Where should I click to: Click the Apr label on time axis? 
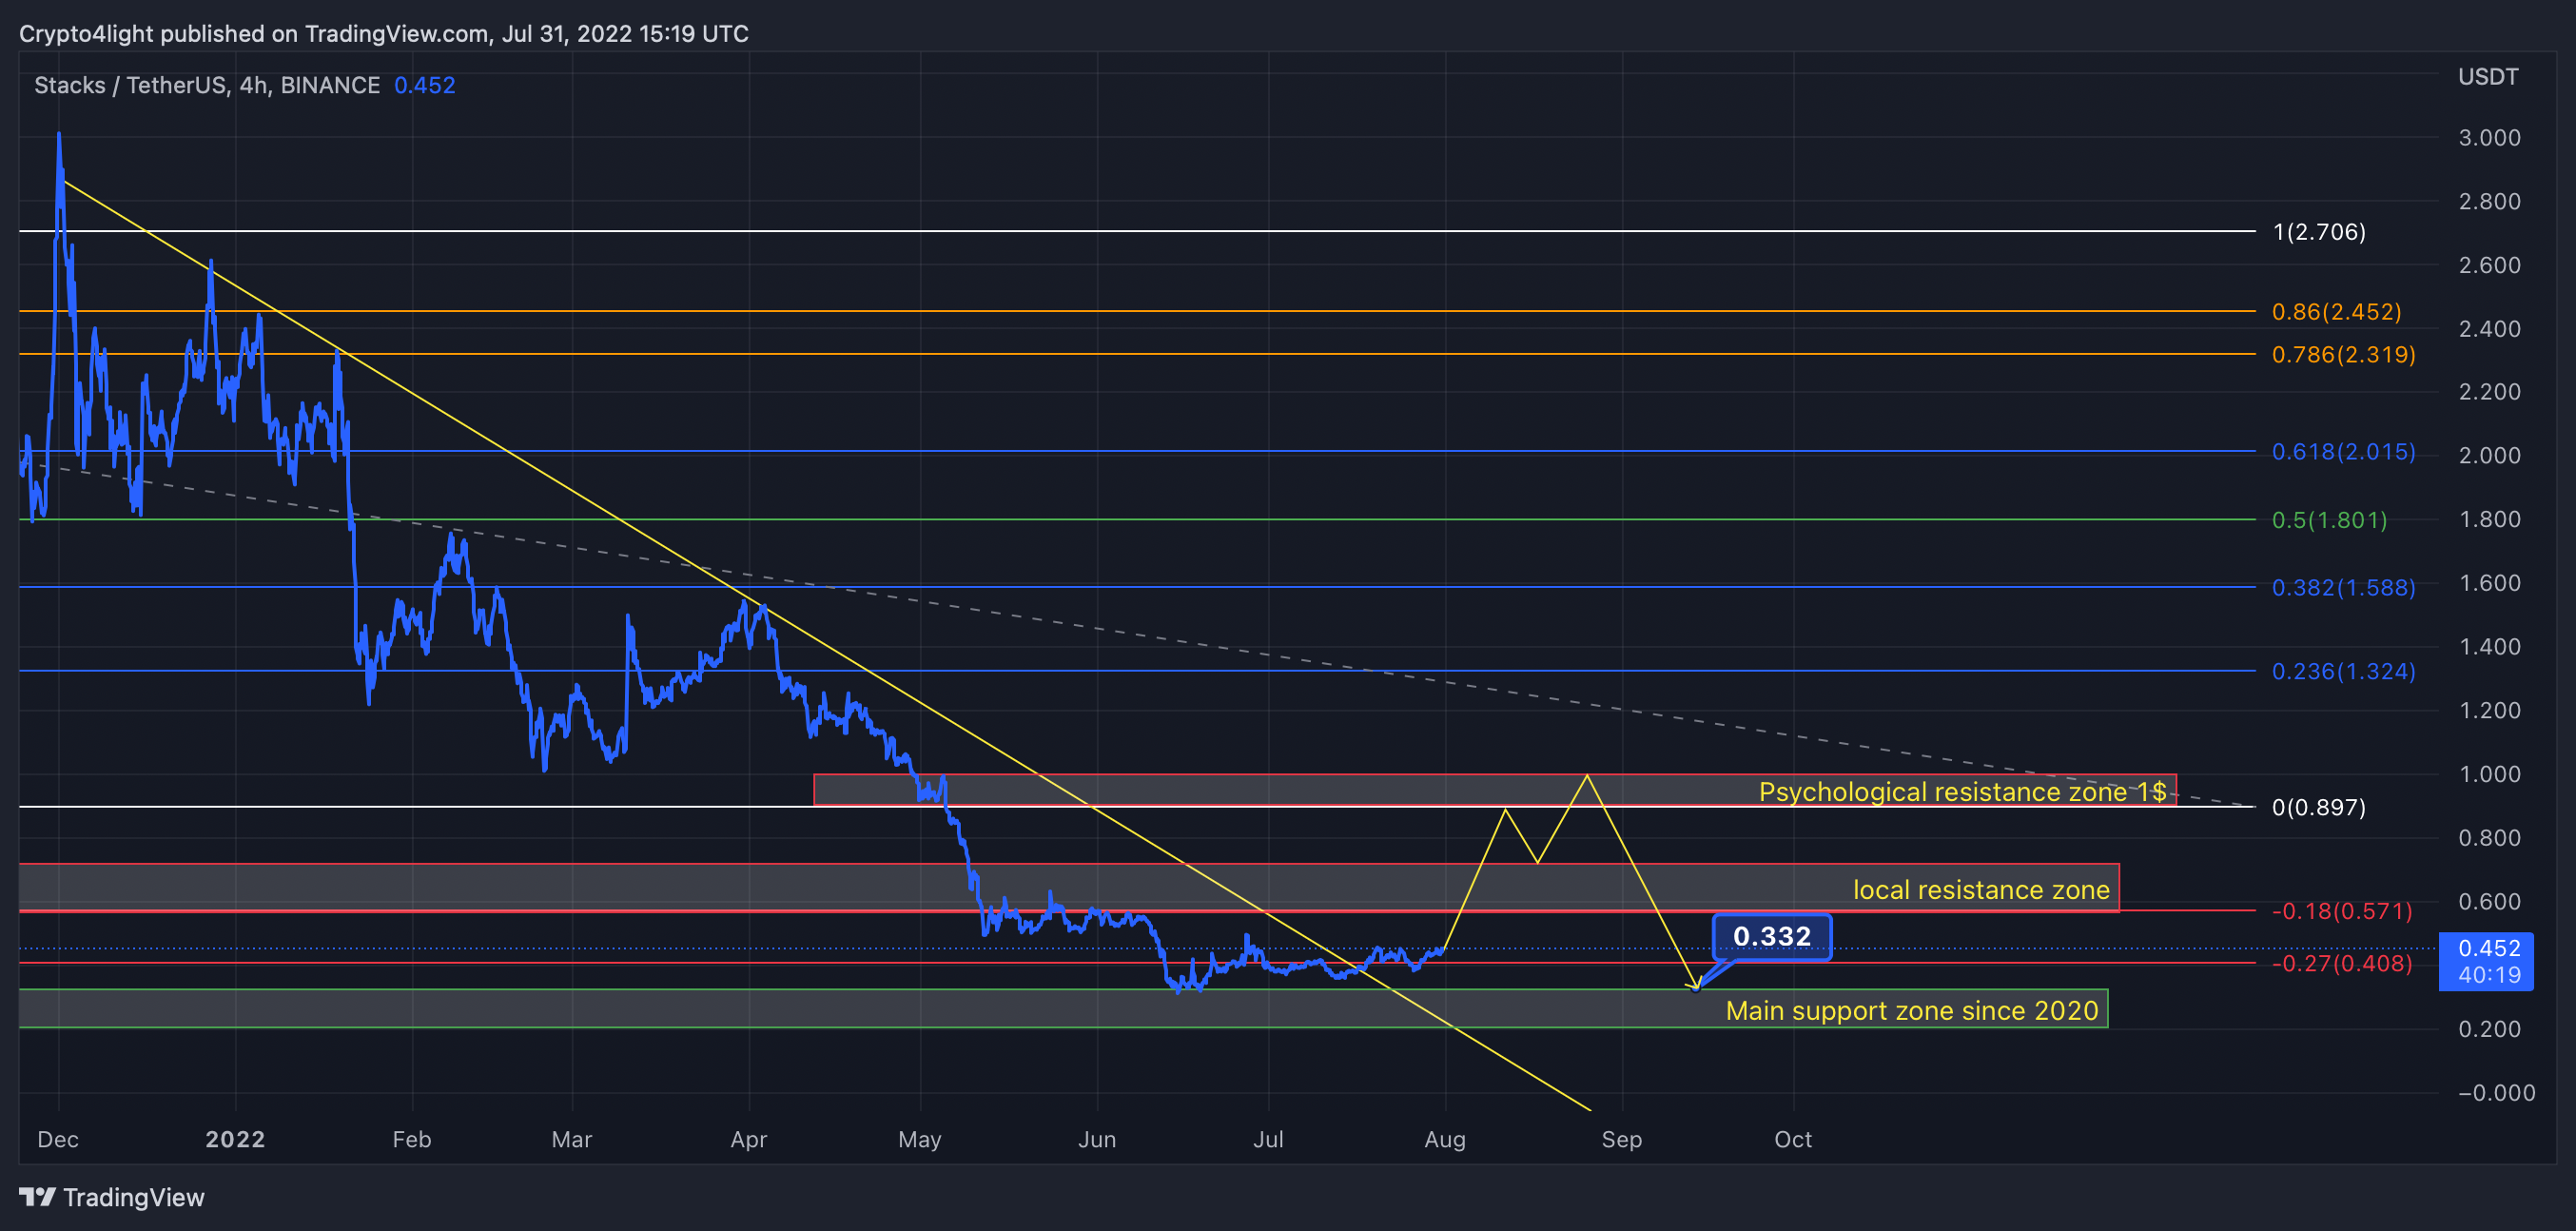(749, 1140)
